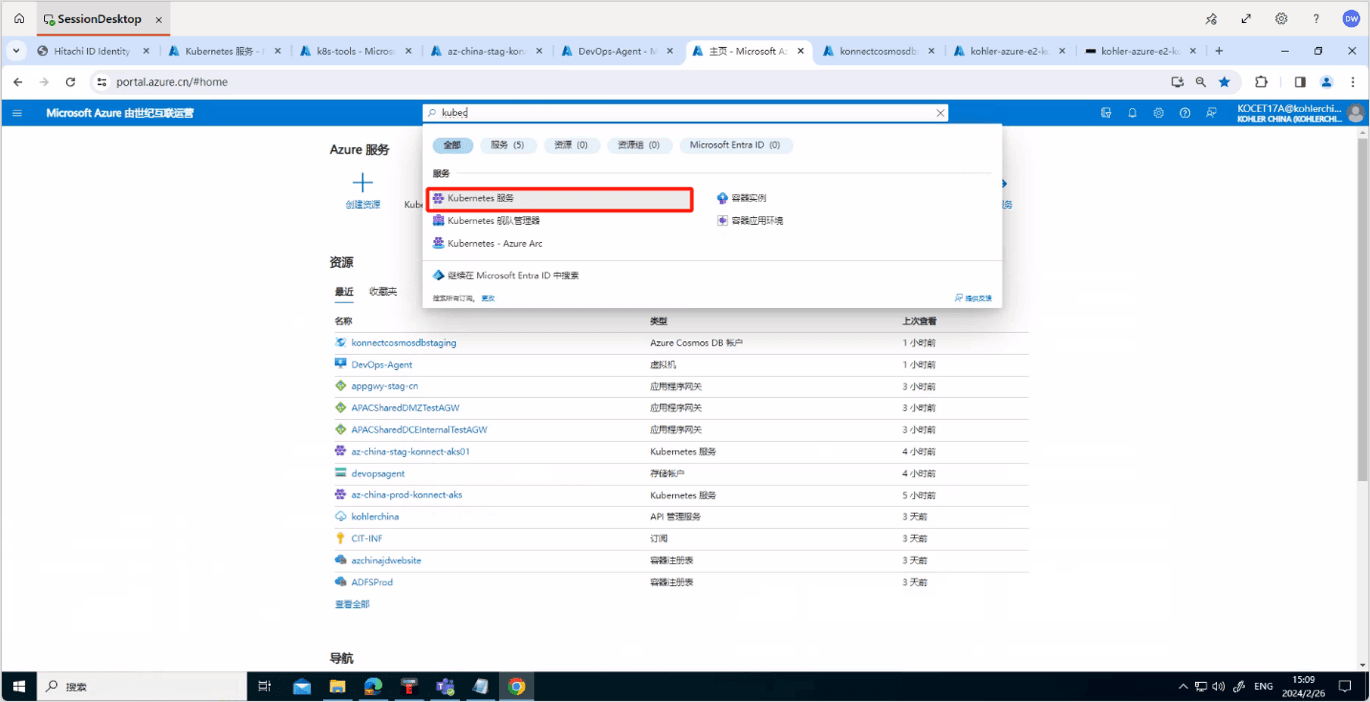Clear the search box with the X icon
1370x702 pixels.
pyautogui.click(x=940, y=113)
